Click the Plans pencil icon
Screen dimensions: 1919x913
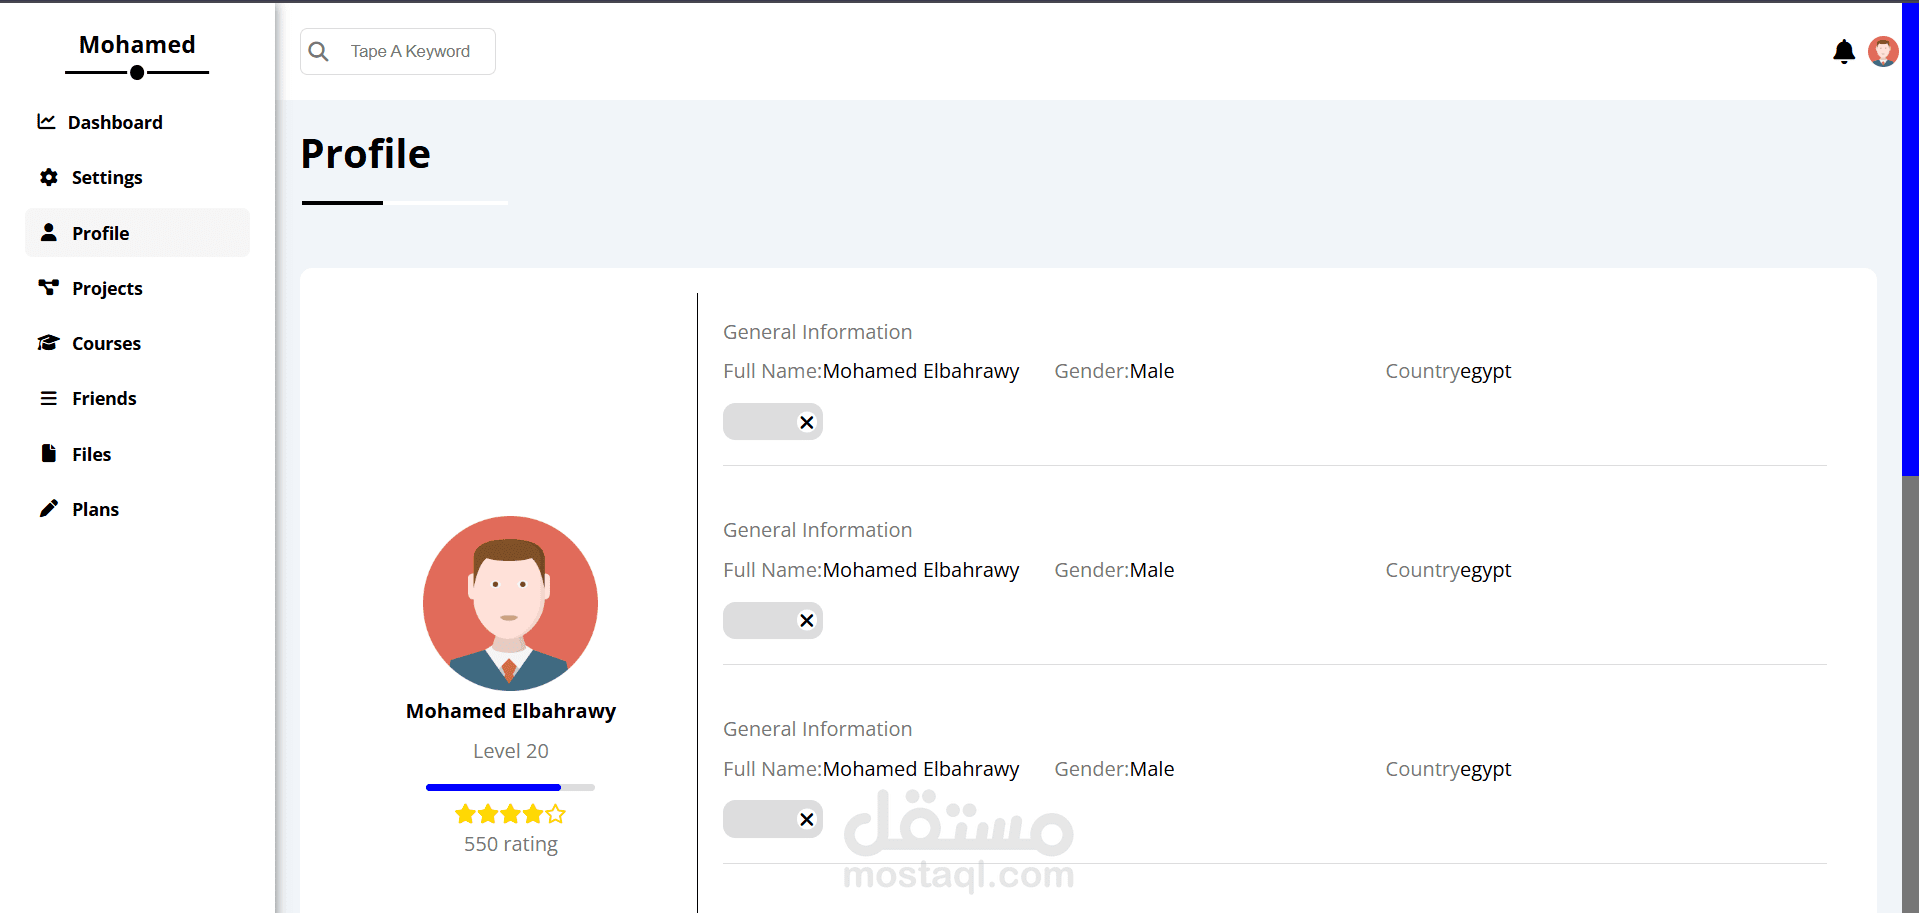coord(48,508)
